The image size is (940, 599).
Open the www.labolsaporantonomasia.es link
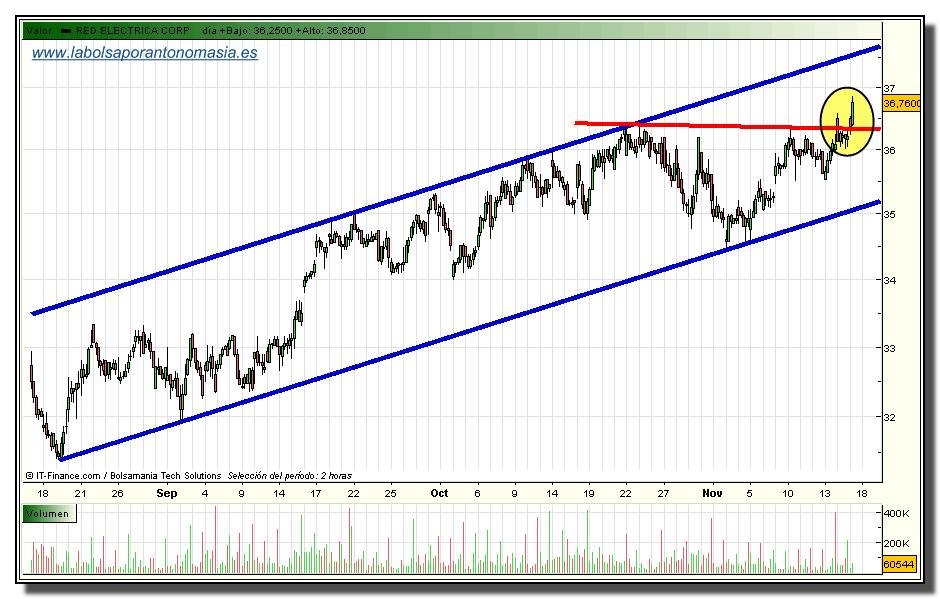pos(144,53)
